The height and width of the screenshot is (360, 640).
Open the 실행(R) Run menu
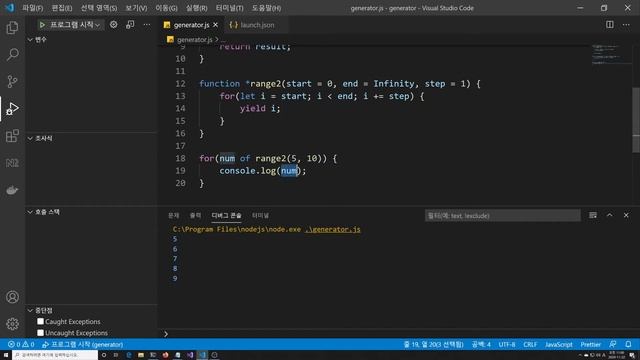point(196,8)
